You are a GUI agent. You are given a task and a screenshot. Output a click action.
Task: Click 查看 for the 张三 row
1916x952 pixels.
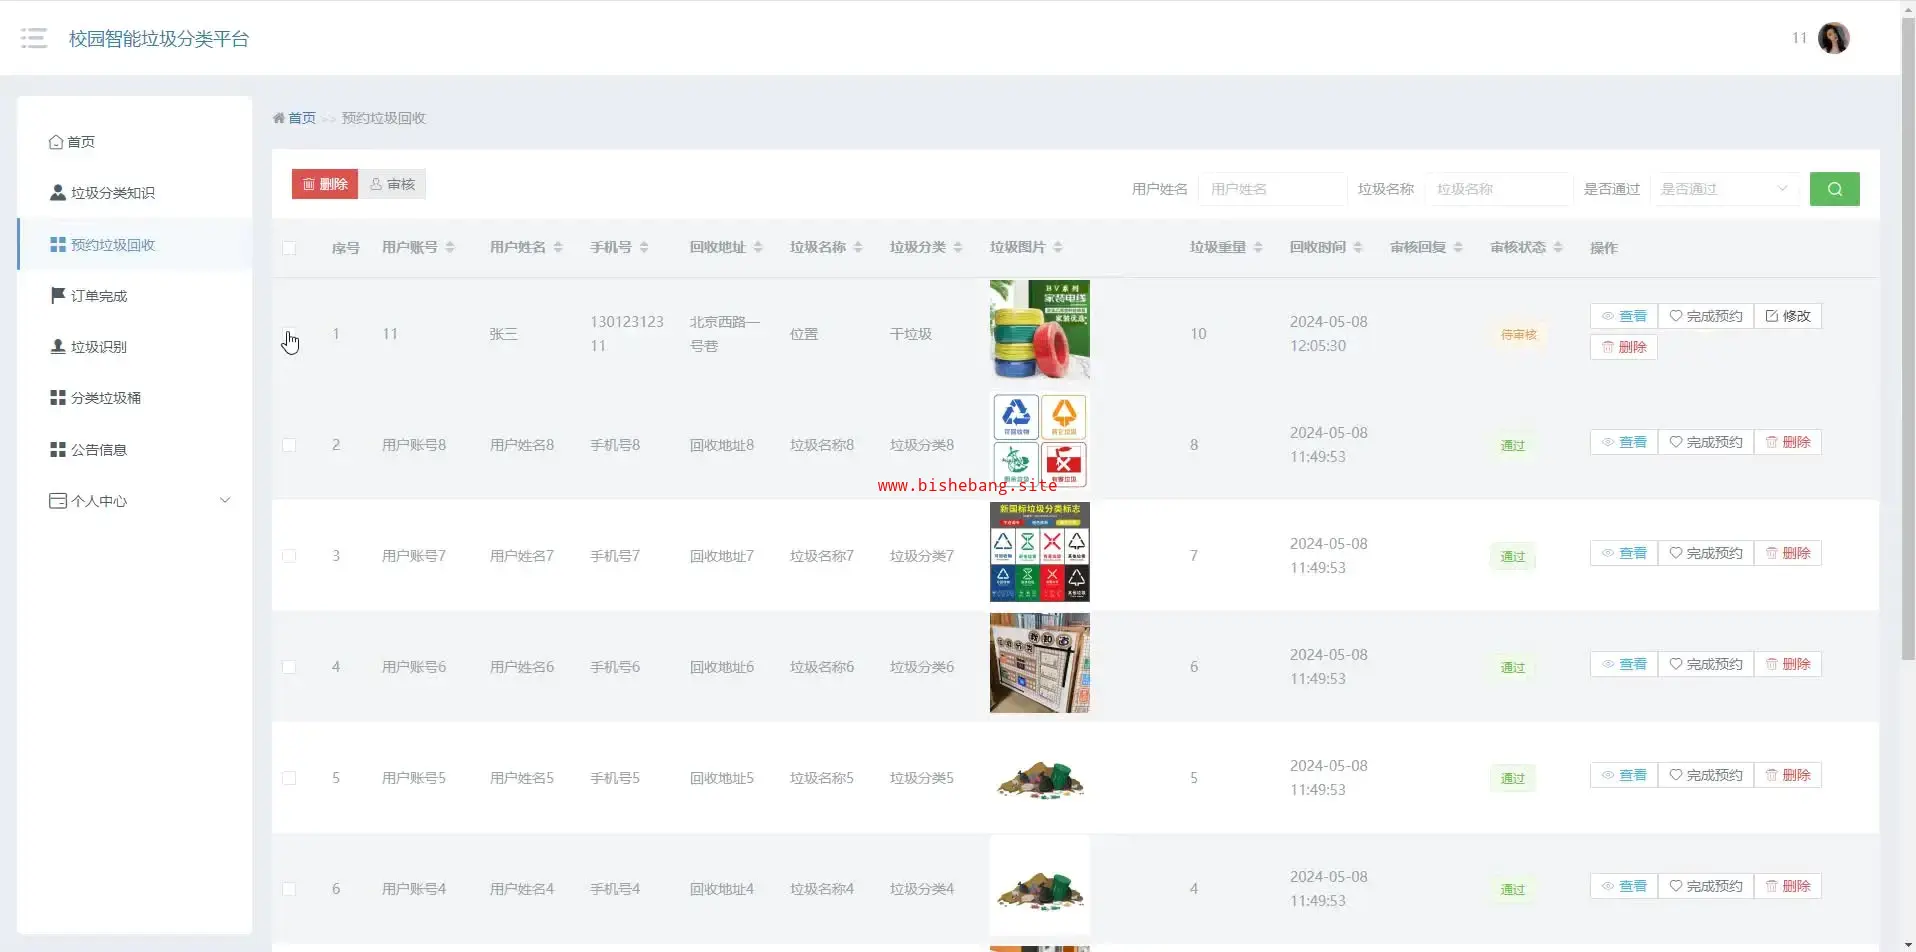(1624, 316)
